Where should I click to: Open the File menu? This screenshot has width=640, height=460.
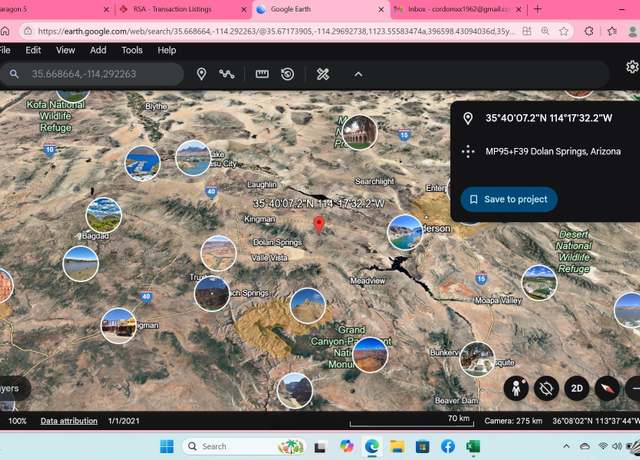click(x=5, y=50)
